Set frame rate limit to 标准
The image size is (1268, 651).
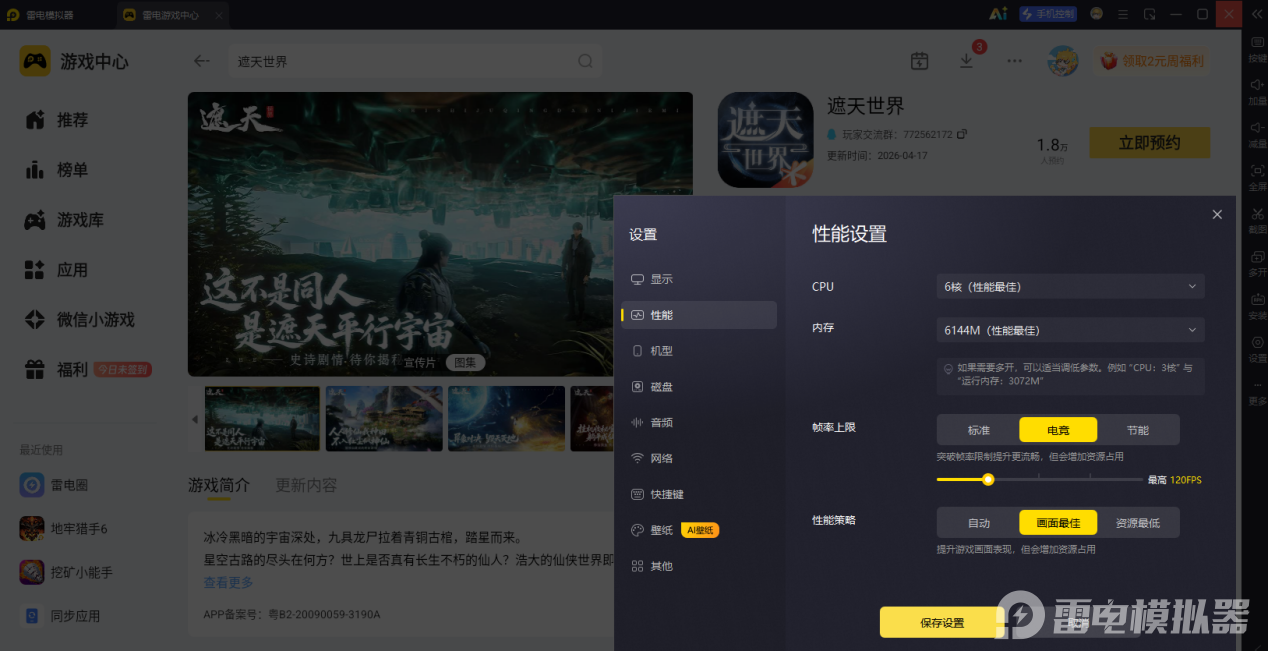[978, 430]
